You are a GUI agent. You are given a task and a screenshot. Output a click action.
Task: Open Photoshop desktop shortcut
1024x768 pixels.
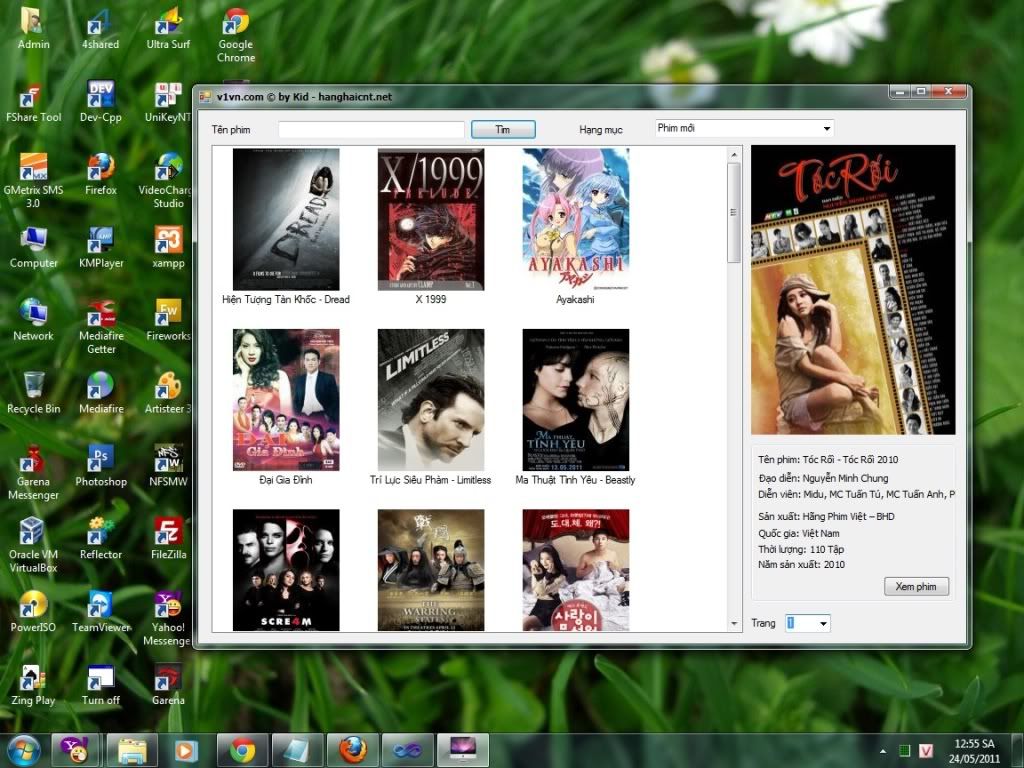coord(101,466)
